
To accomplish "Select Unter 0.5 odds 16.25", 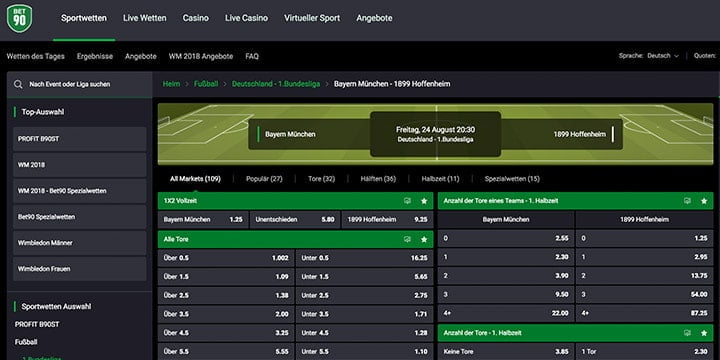I will [364, 258].
